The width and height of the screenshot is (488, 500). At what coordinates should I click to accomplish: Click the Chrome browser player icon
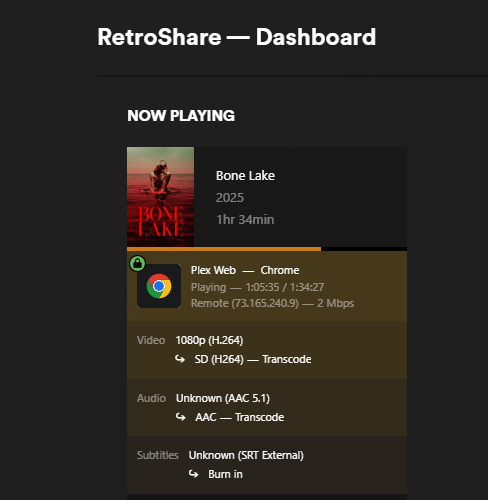click(x=159, y=286)
